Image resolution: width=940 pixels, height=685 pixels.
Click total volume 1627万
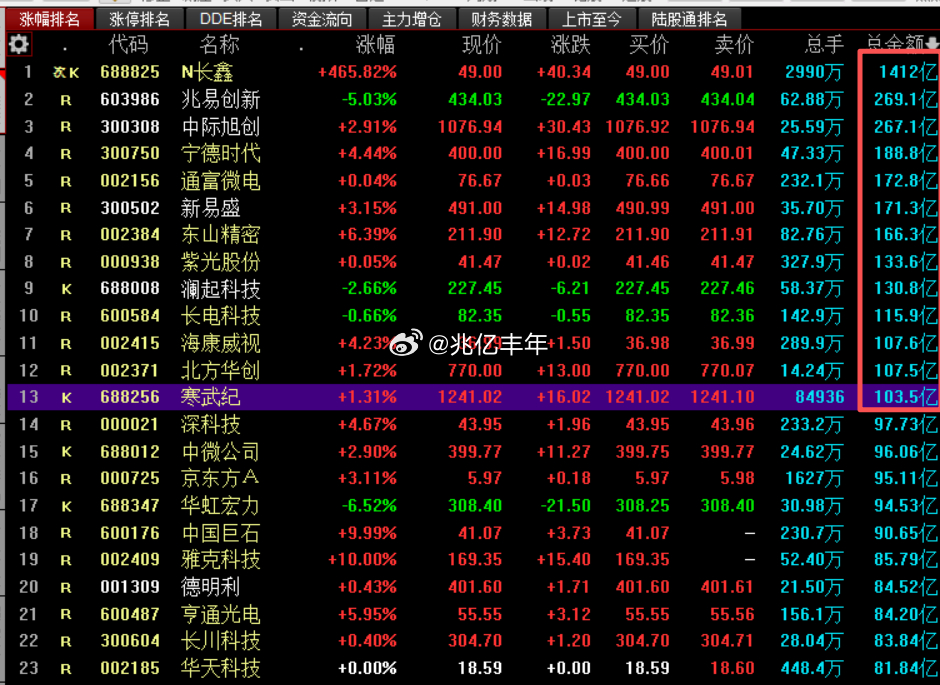coord(814,478)
